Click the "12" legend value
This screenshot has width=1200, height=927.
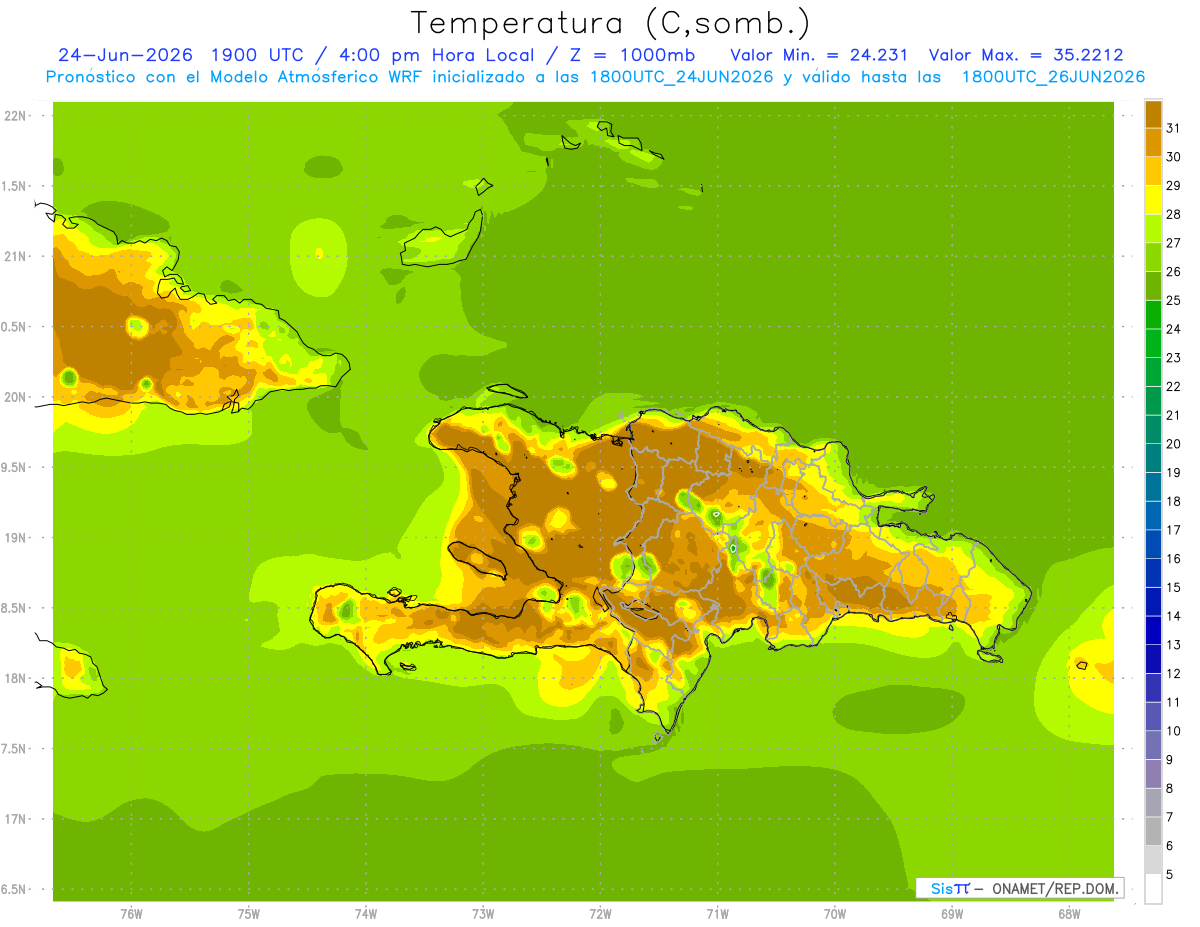(1173, 674)
